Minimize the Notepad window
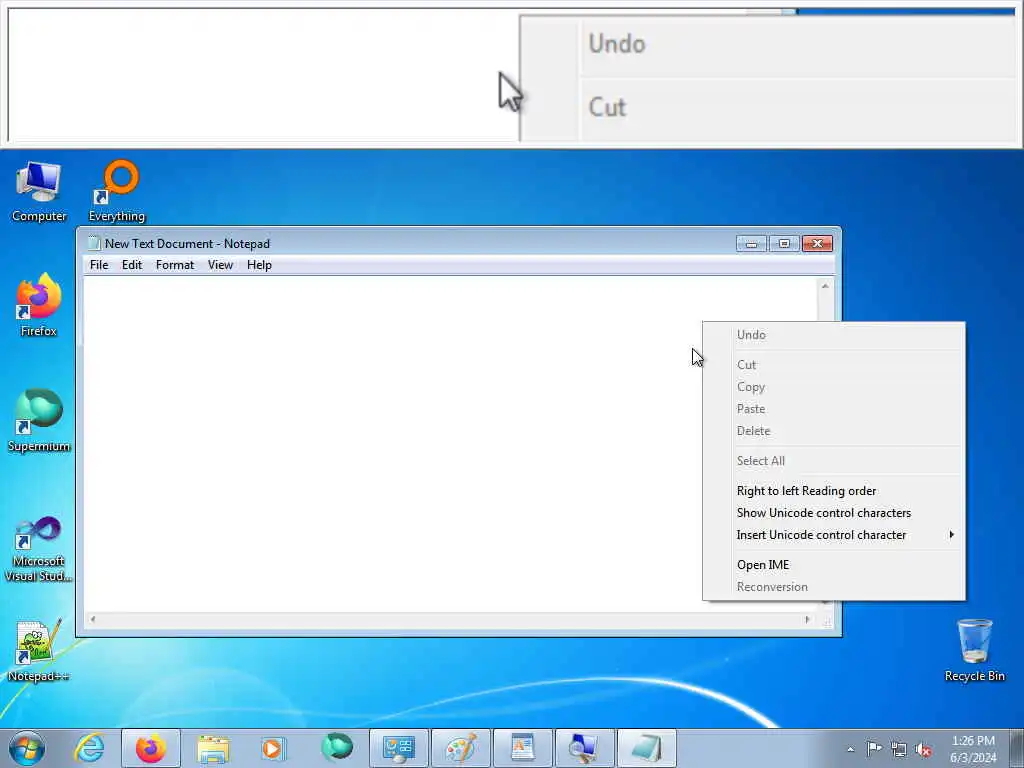Screen dimensions: 1024x768 coord(751,244)
